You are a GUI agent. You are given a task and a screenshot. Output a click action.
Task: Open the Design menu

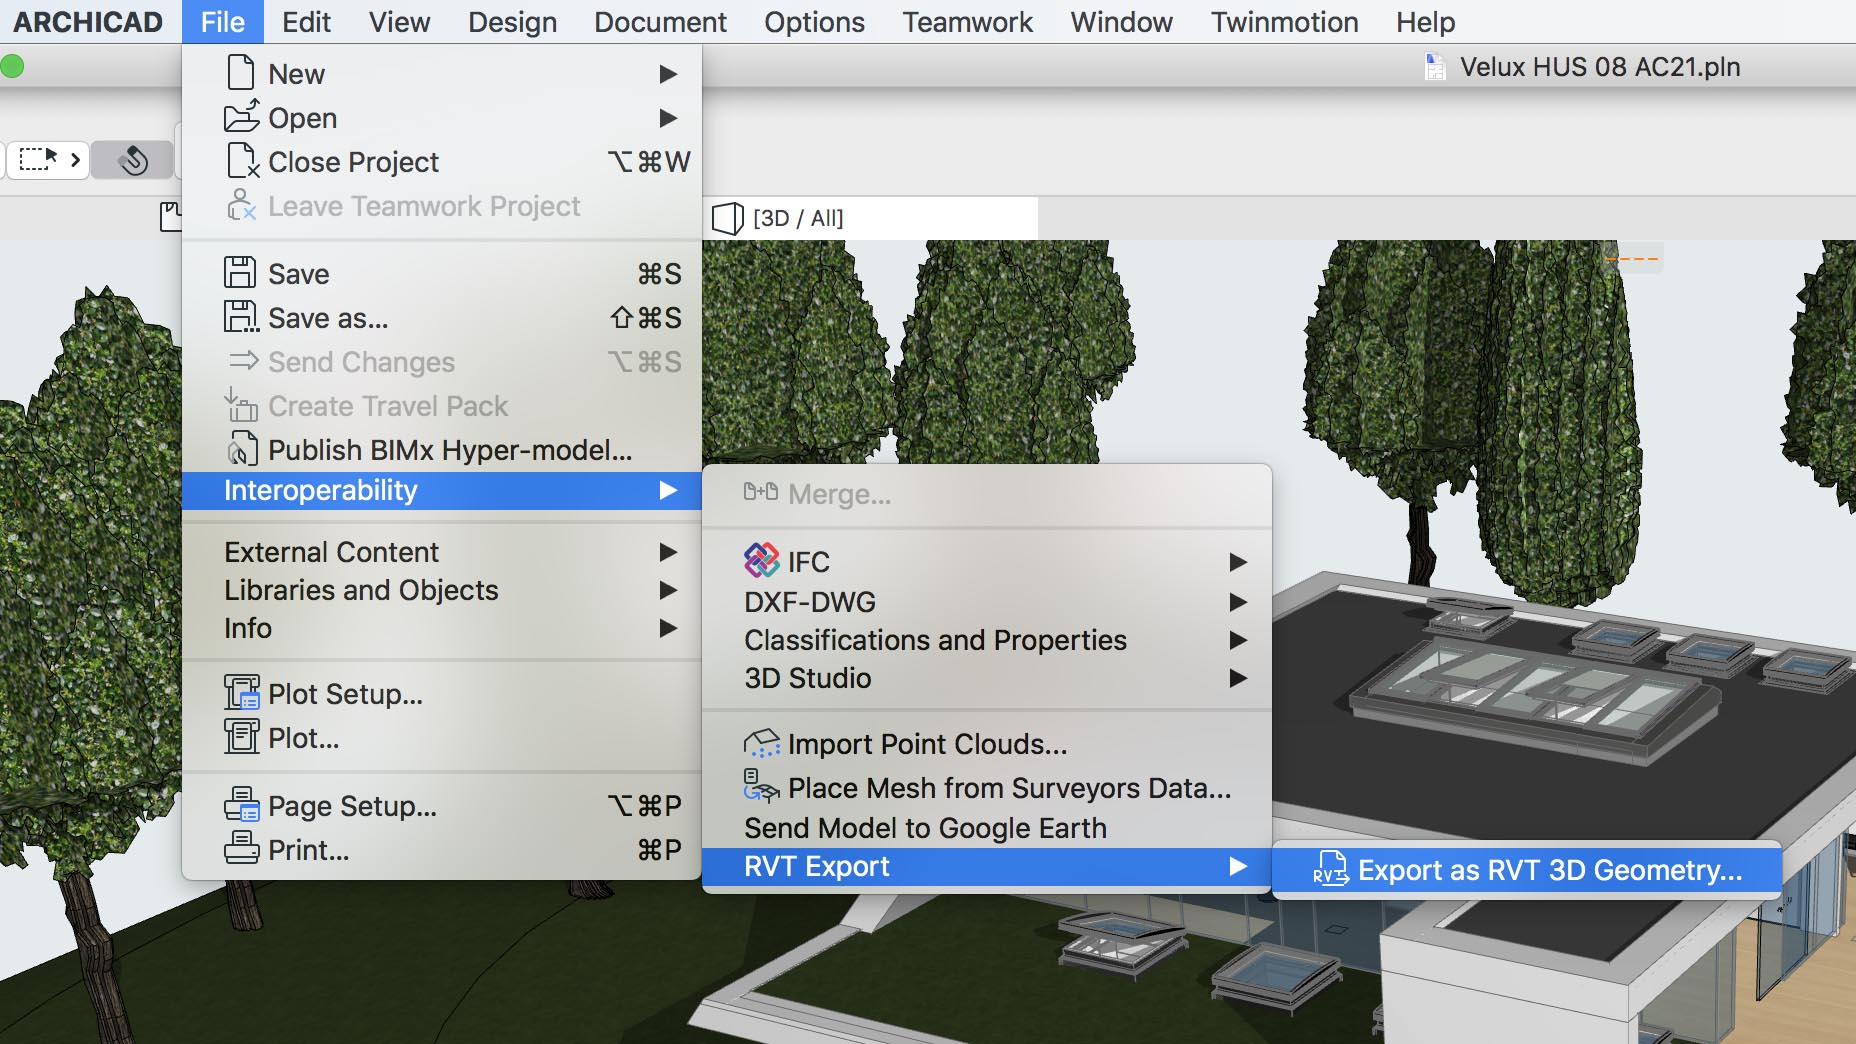coord(512,22)
